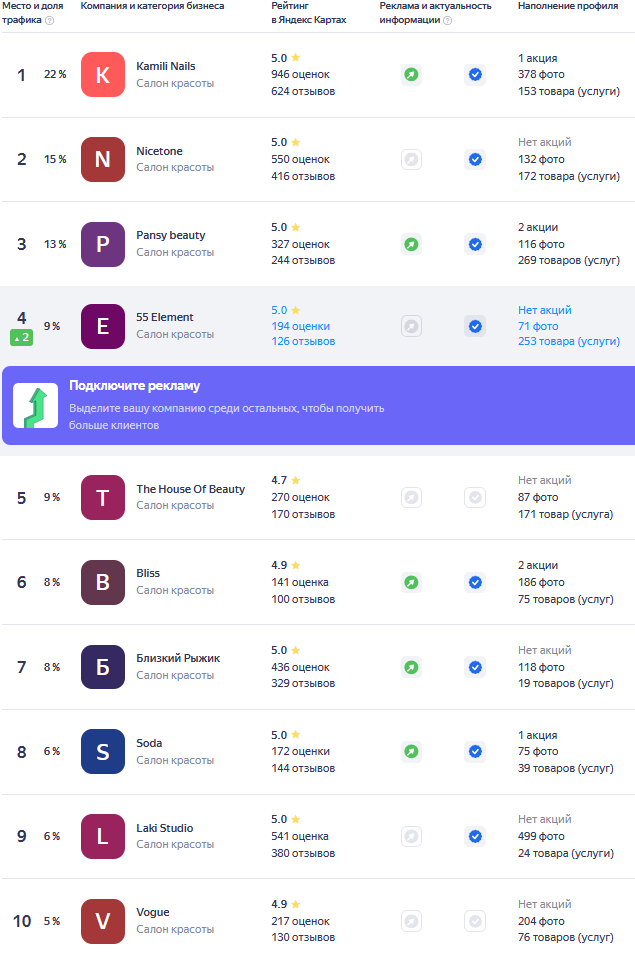Click the blue verified checkmark for Близкий Рыжик

click(x=475, y=667)
